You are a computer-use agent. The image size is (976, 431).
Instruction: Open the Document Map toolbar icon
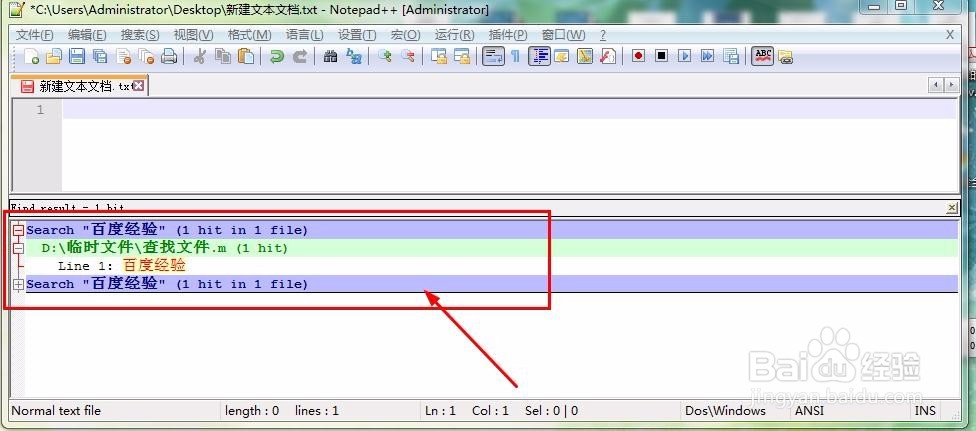click(x=584, y=57)
